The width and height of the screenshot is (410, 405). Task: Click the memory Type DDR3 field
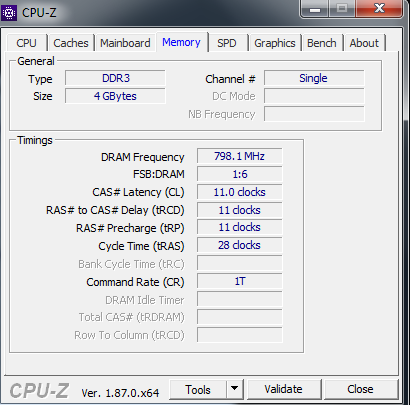[x=115, y=78]
